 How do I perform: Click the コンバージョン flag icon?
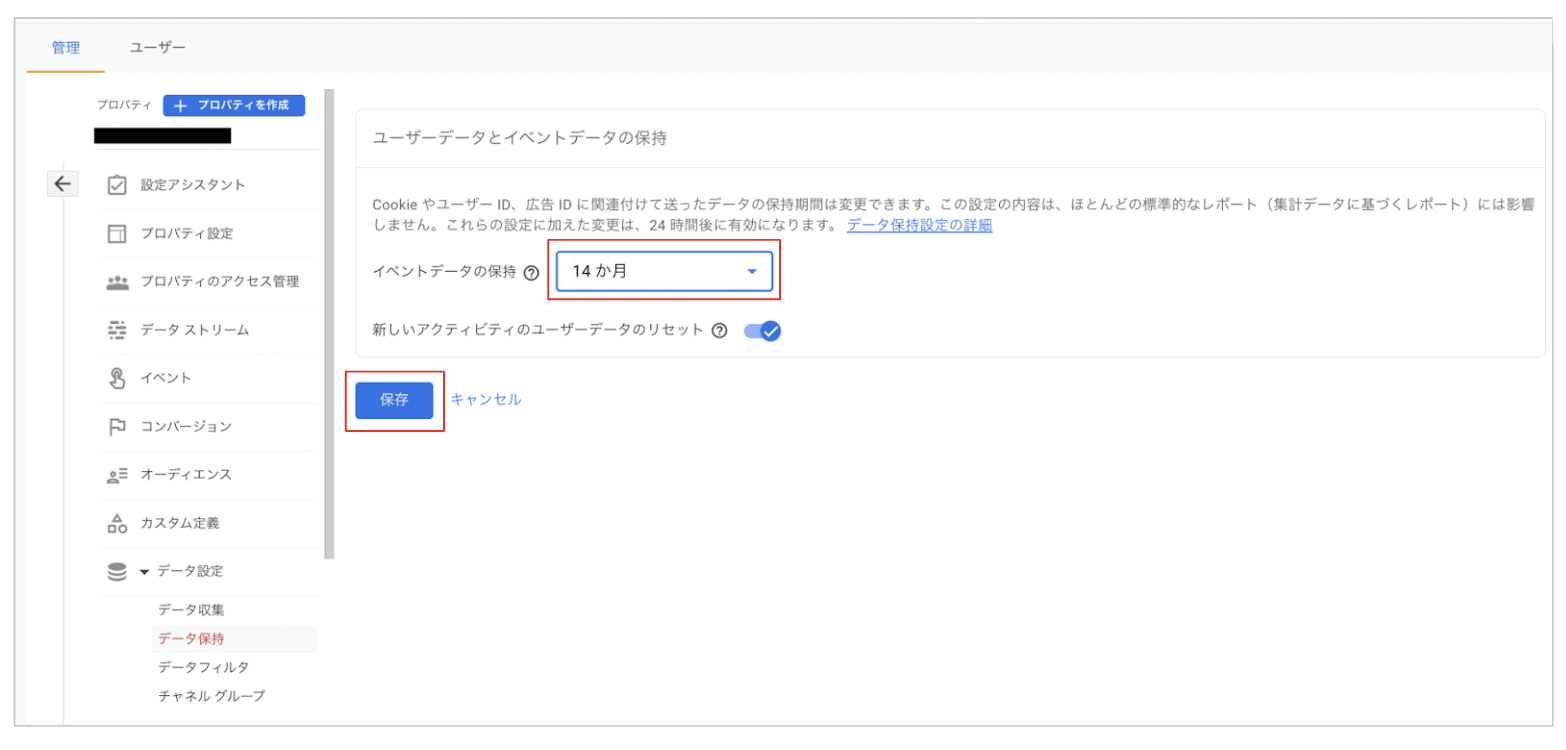coord(117,427)
